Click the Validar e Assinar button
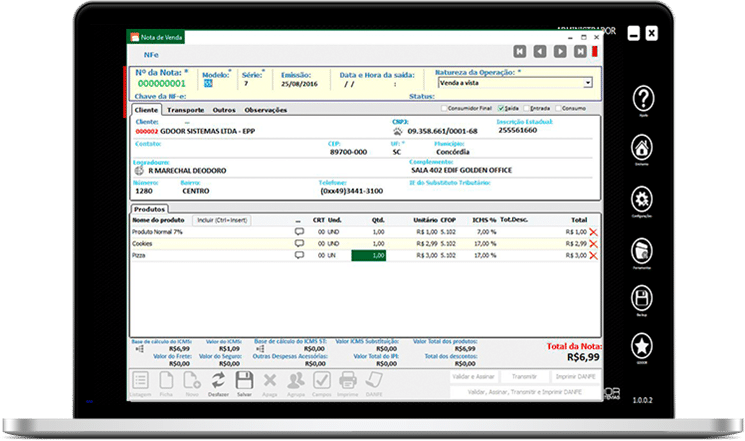 coord(475,379)
